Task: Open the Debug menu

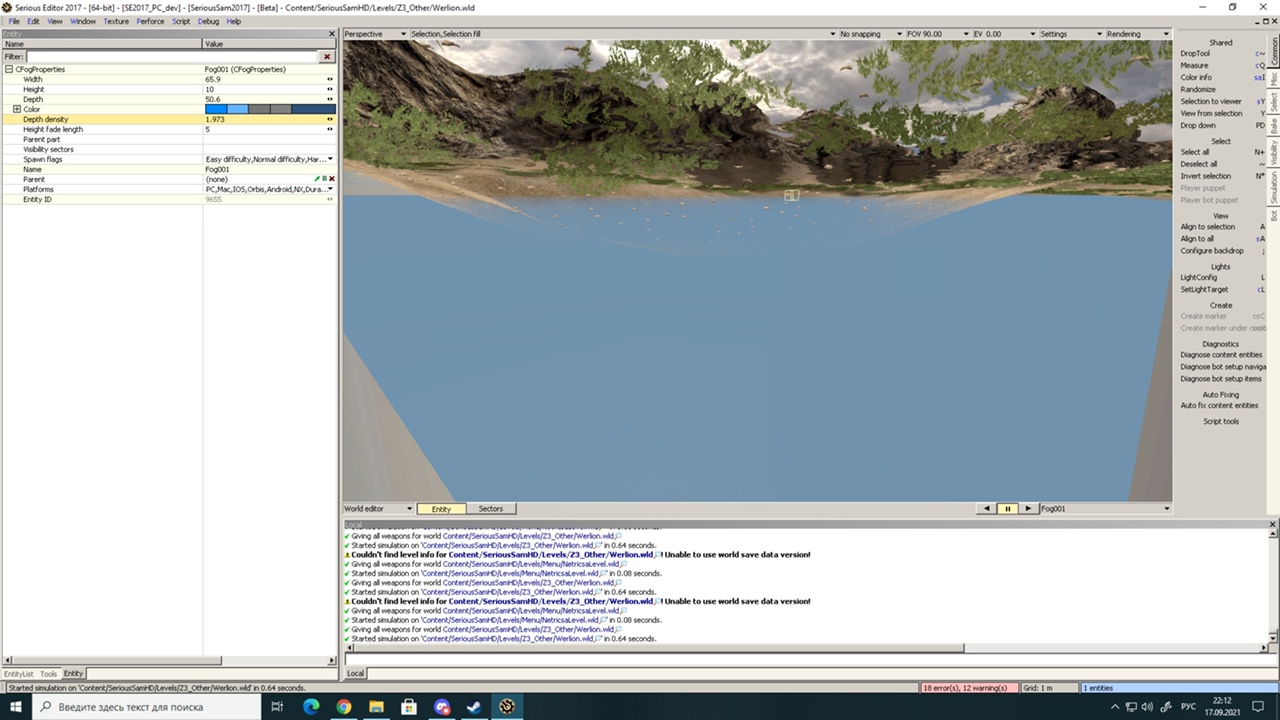Action: [x=208, y=21]
